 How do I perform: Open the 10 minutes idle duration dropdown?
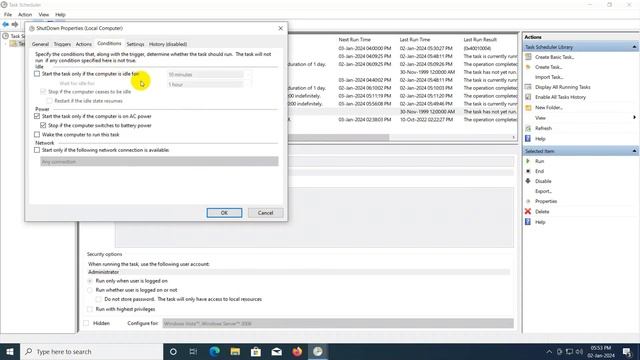click(209, 74)
